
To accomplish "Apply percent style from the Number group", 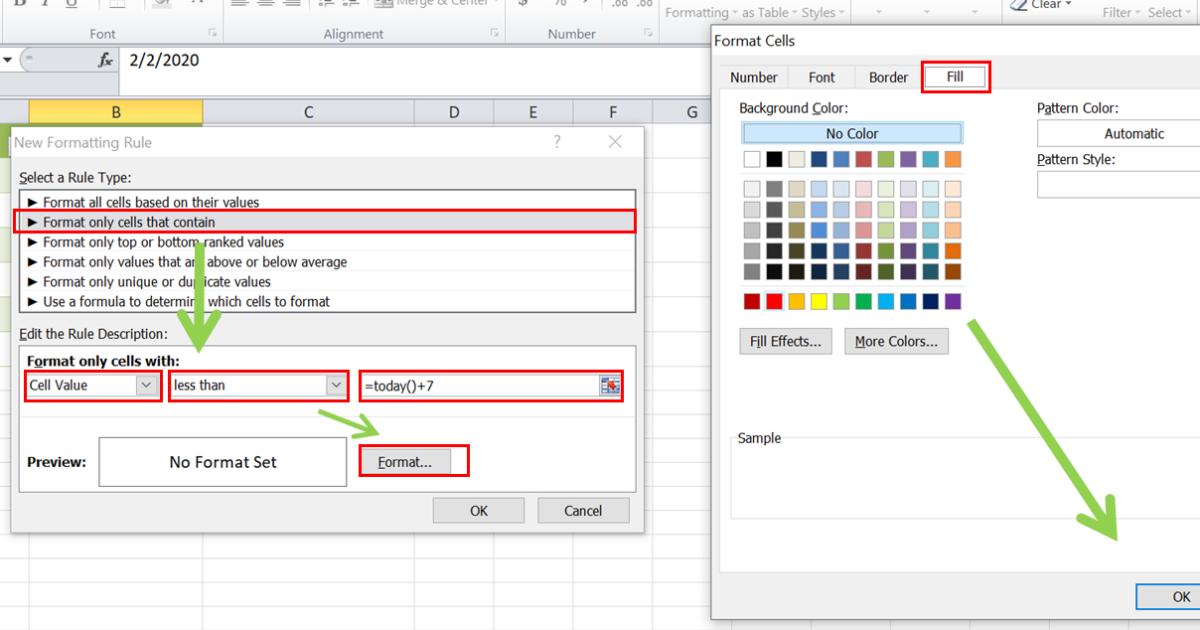I will (559, 4).
